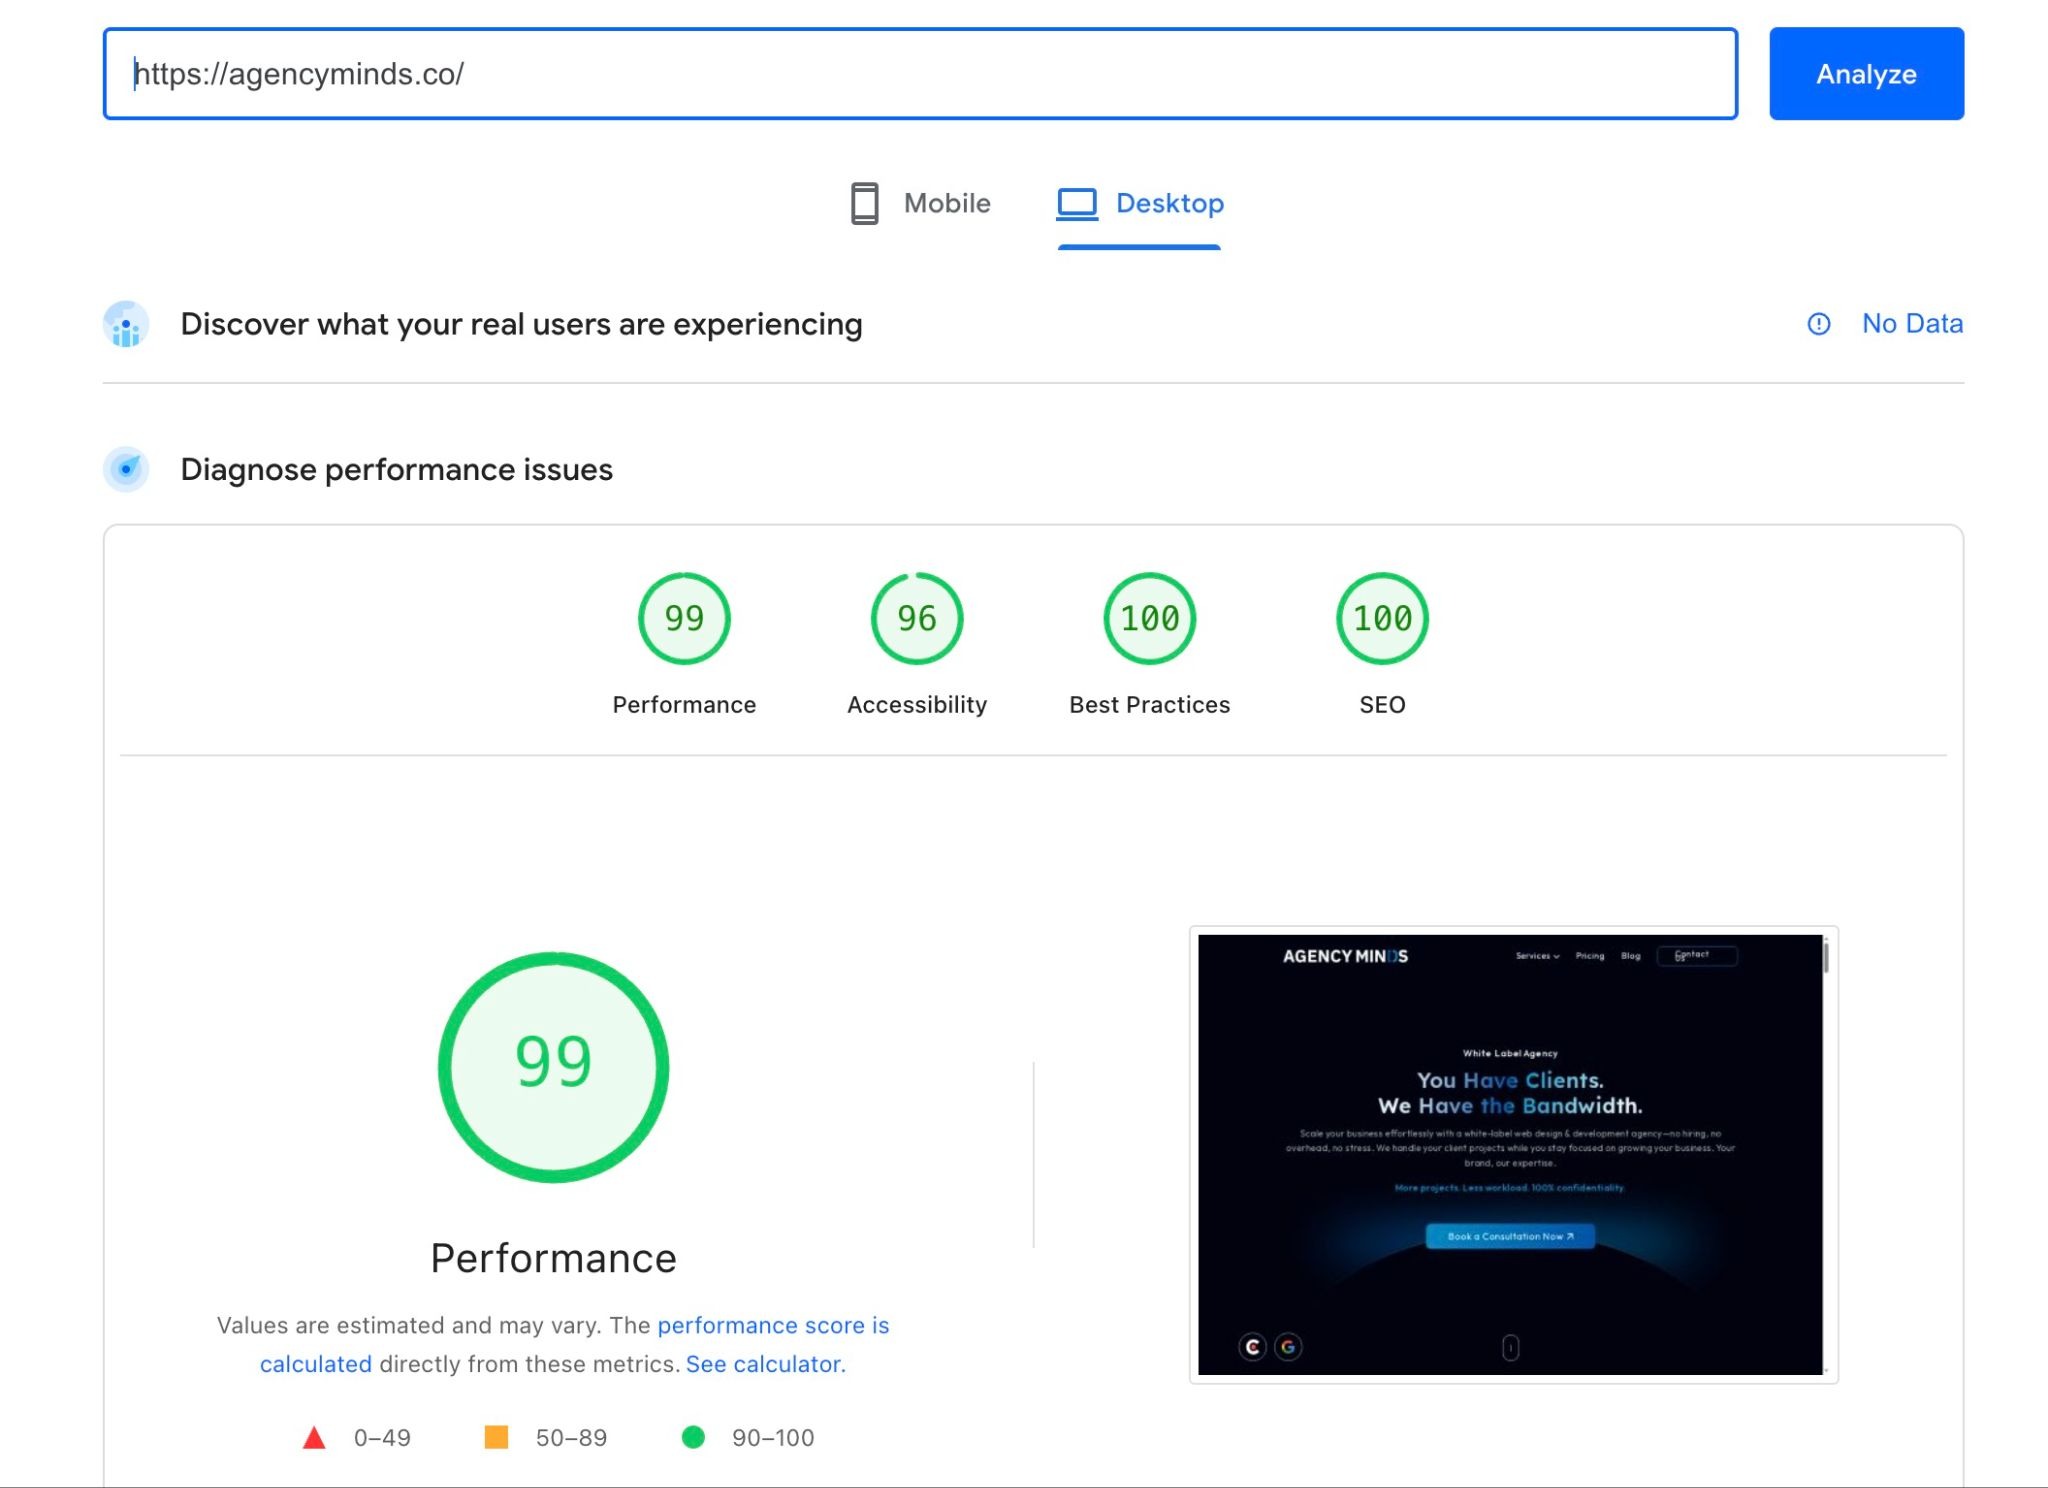
Task: Click the green circle 90–100 legend icon
Action: click(693, 1437)
